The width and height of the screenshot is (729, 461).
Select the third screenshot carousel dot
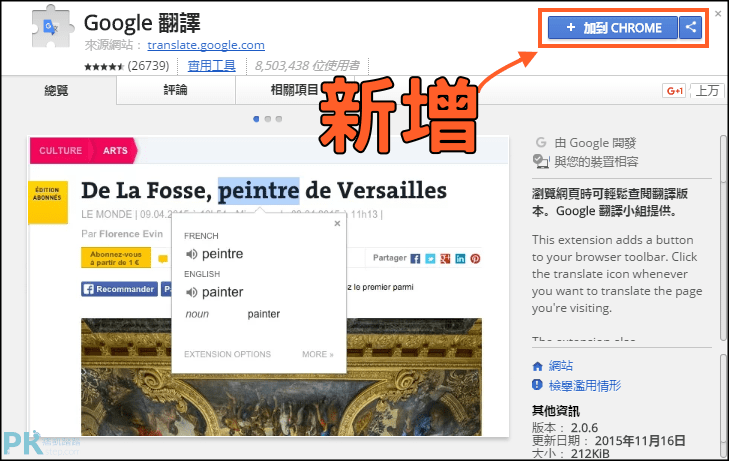click(279, 119)
